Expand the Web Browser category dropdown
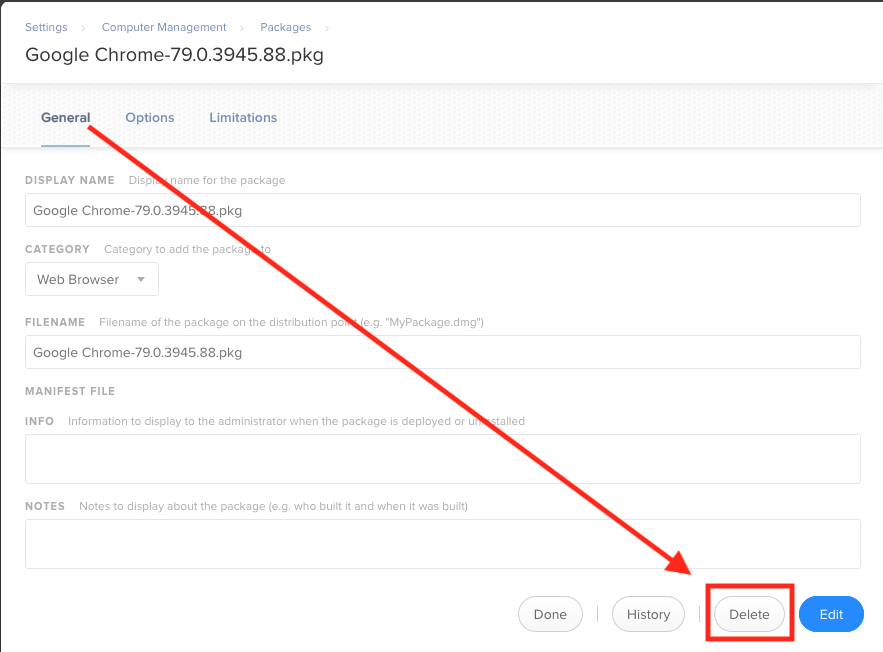The image size is (883, 652). [92, 279]
